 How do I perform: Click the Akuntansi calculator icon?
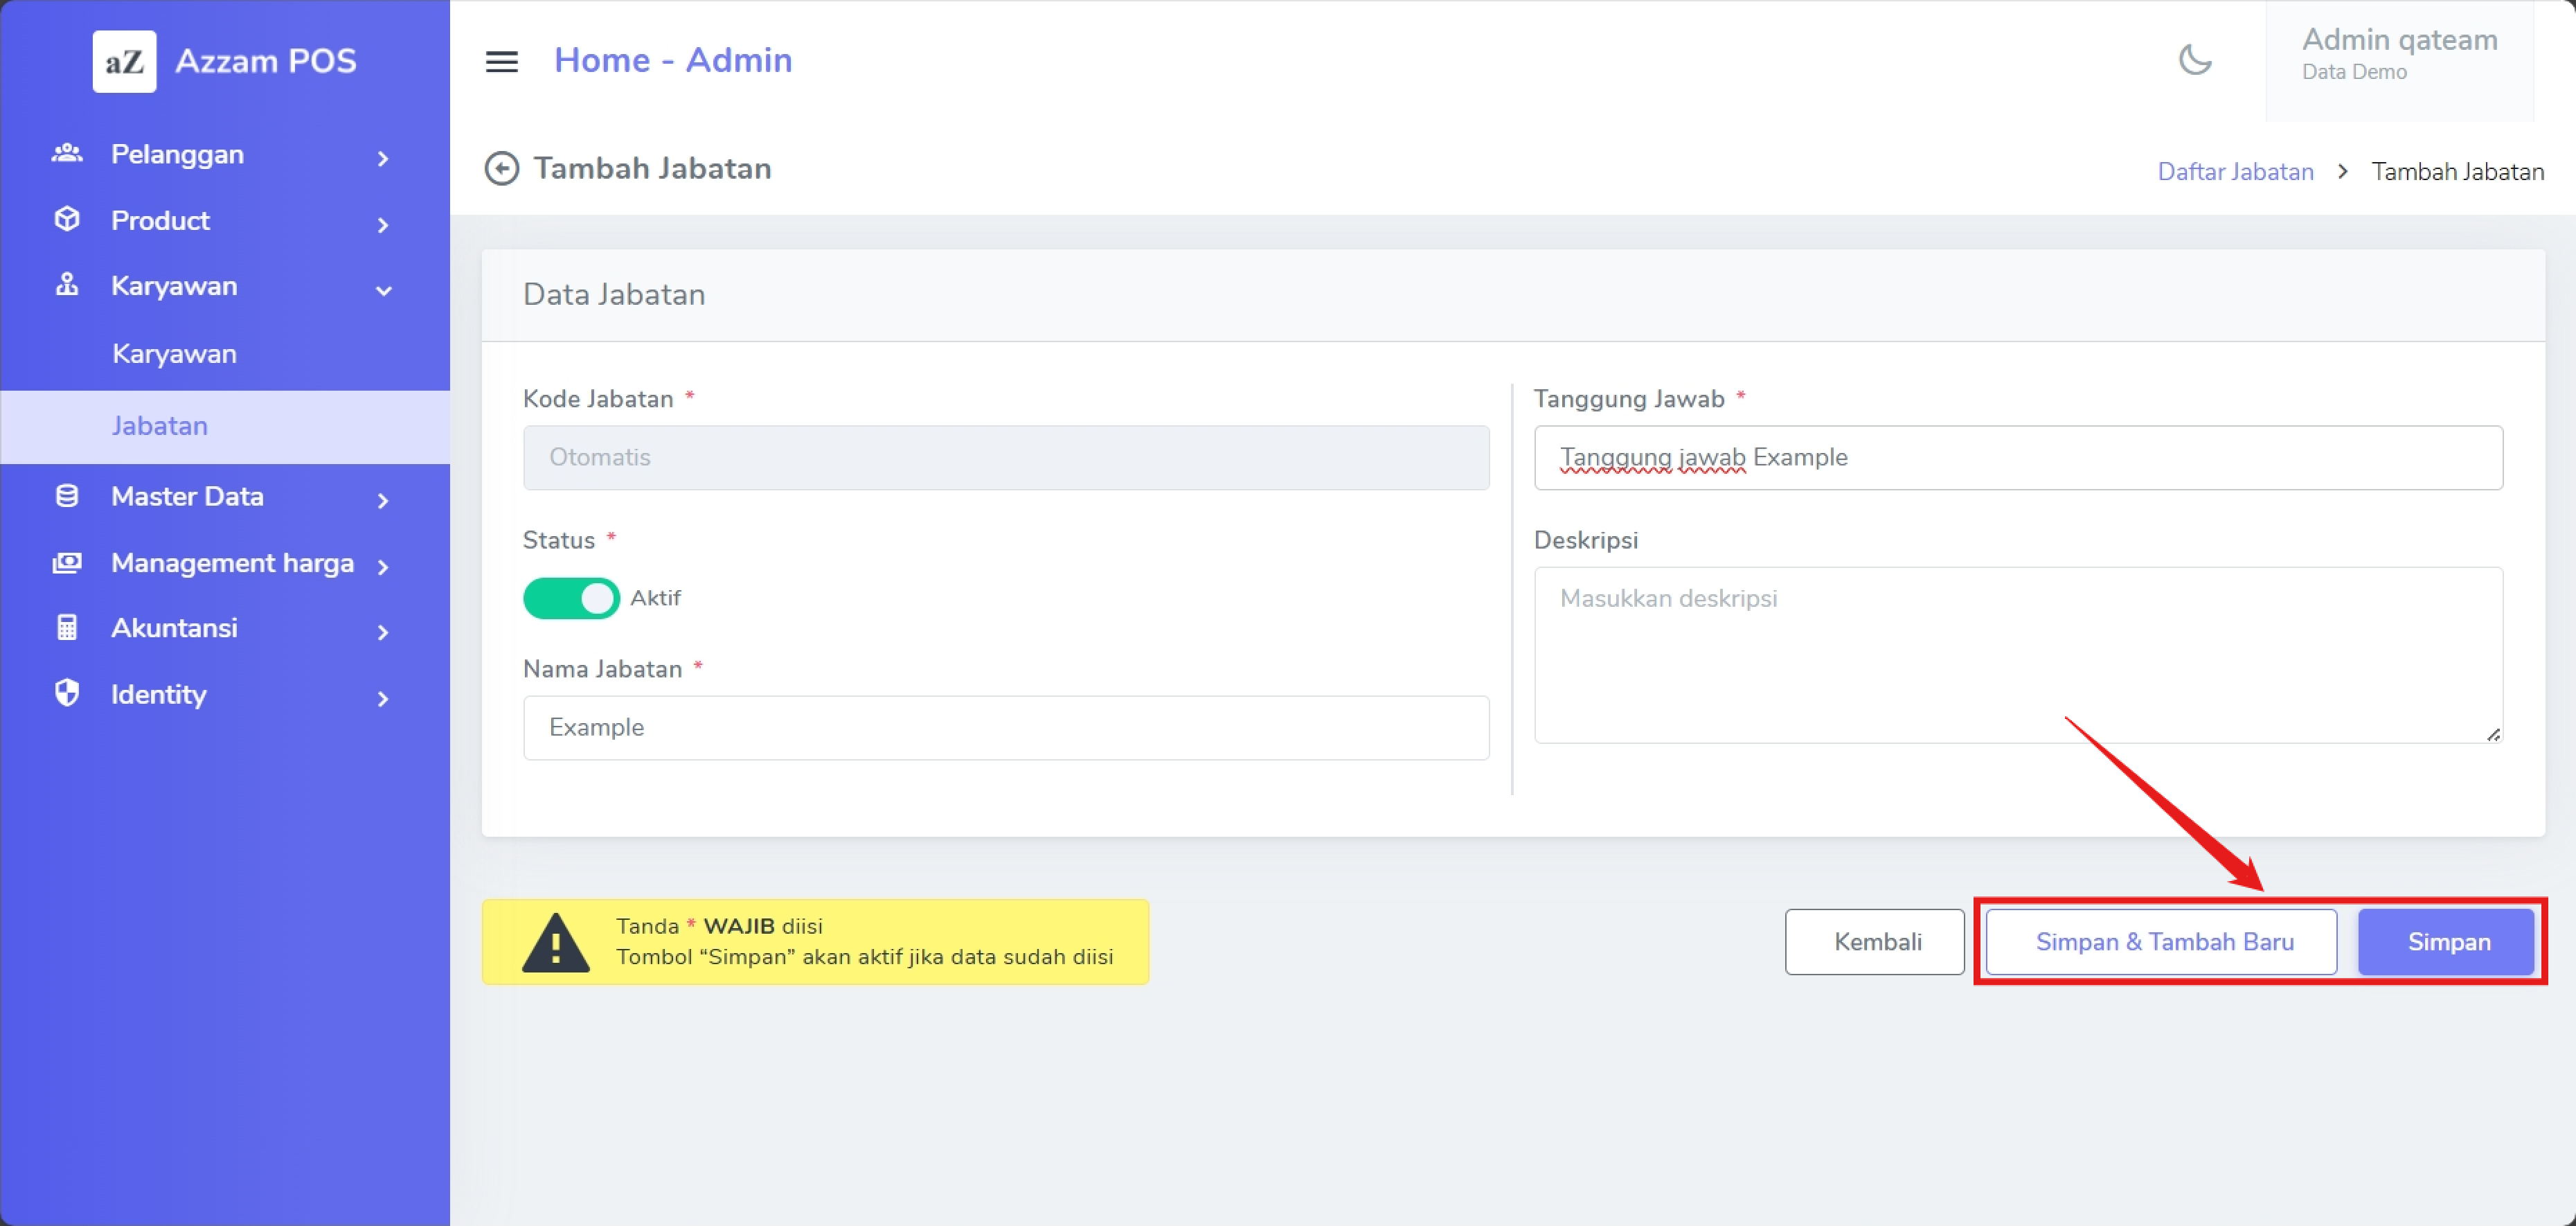click(67, 628)
